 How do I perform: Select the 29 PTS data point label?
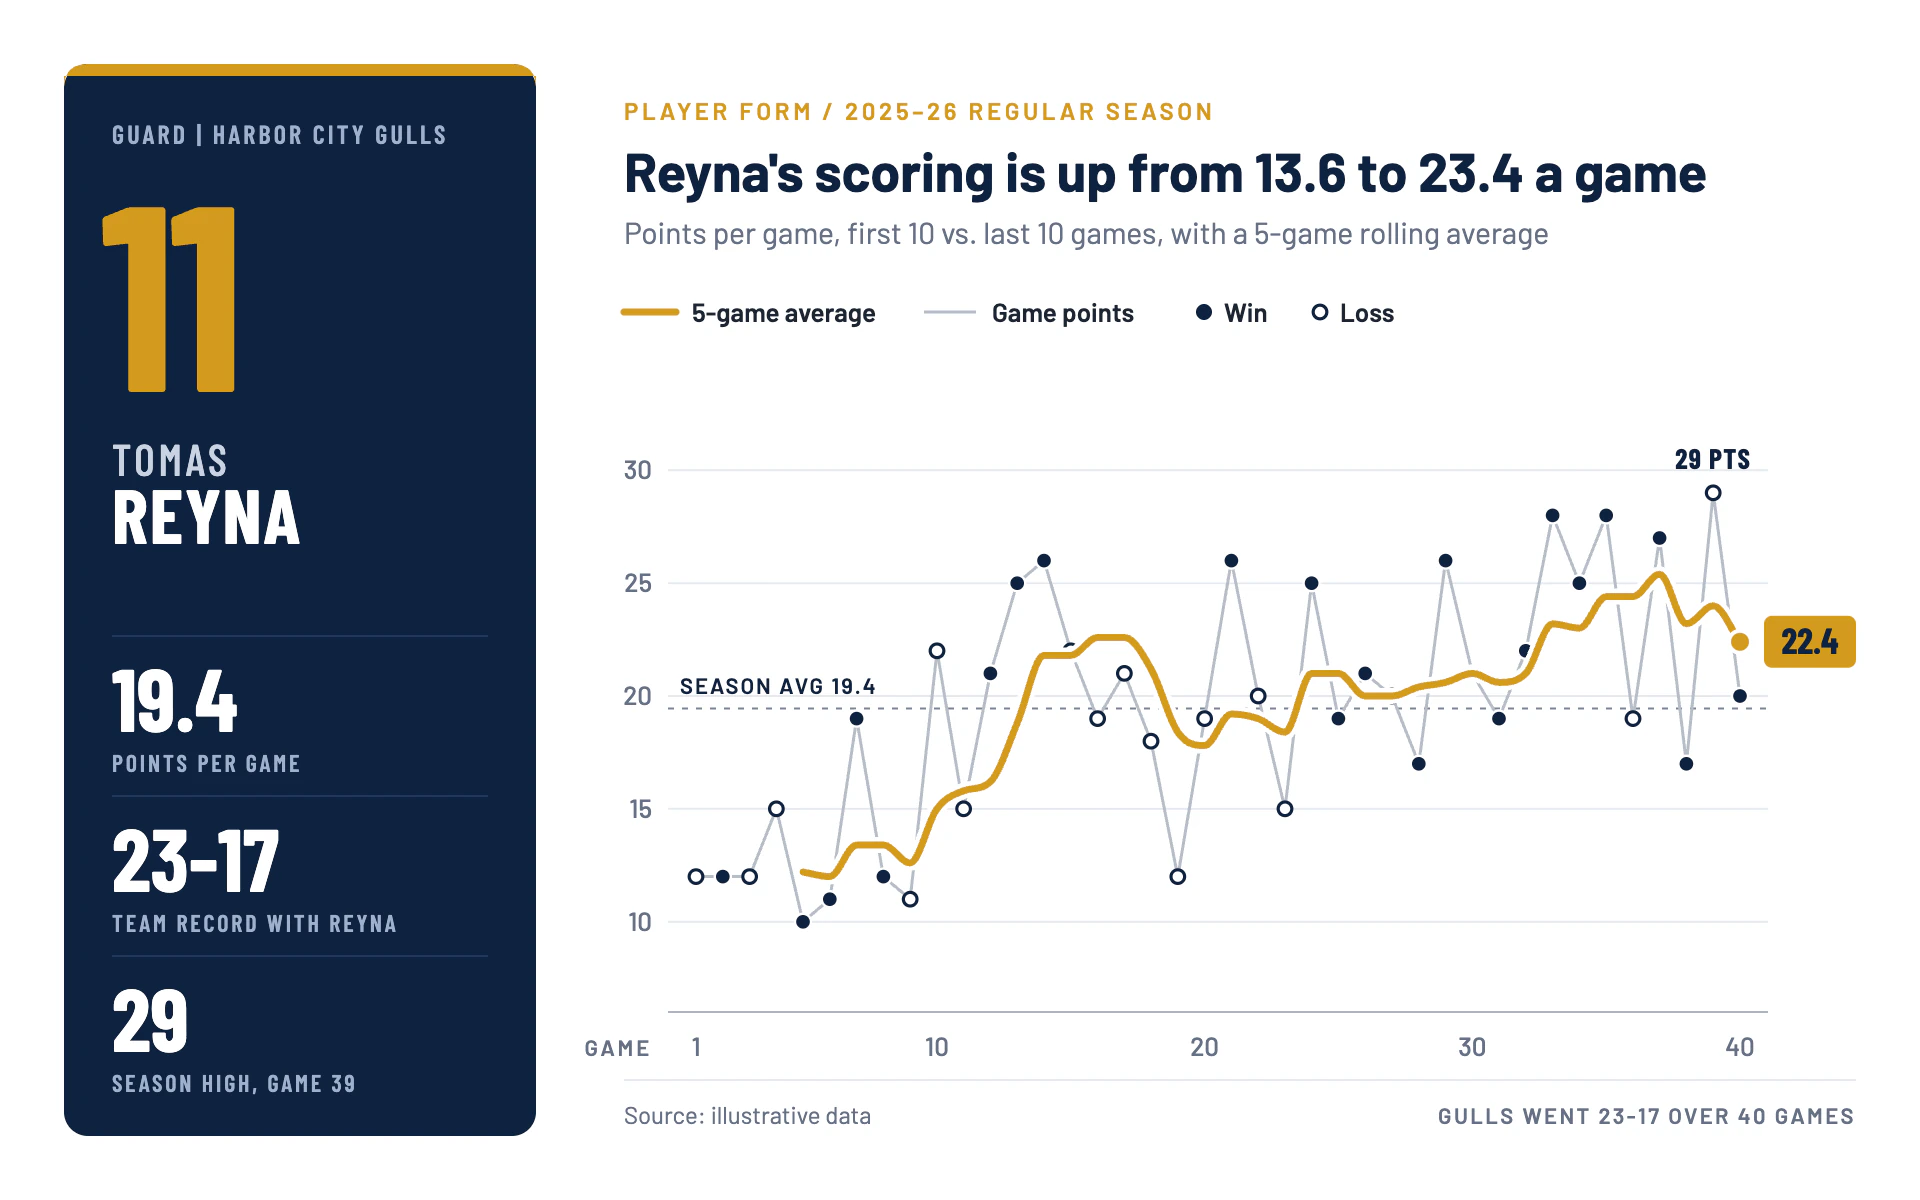point(1712,460)
